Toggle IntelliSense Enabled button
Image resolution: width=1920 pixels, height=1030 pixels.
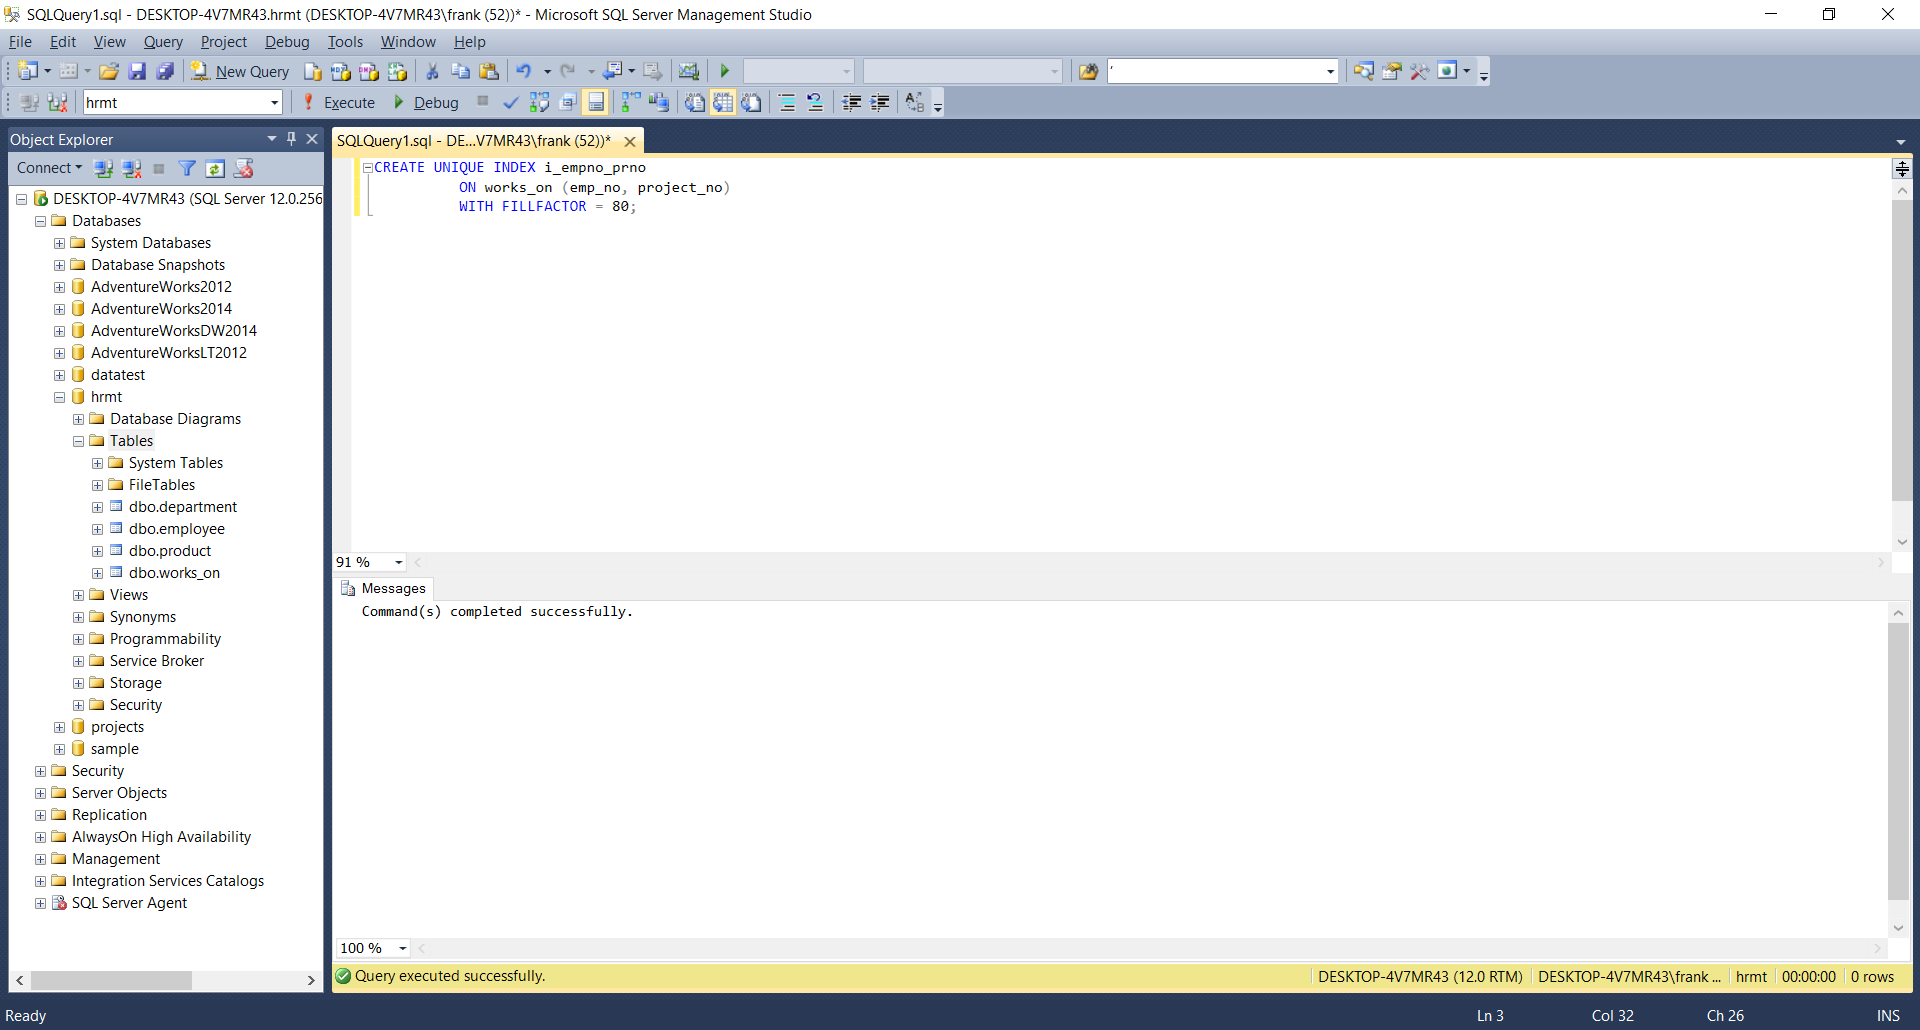pyautogui.click(x=596, y=102)
